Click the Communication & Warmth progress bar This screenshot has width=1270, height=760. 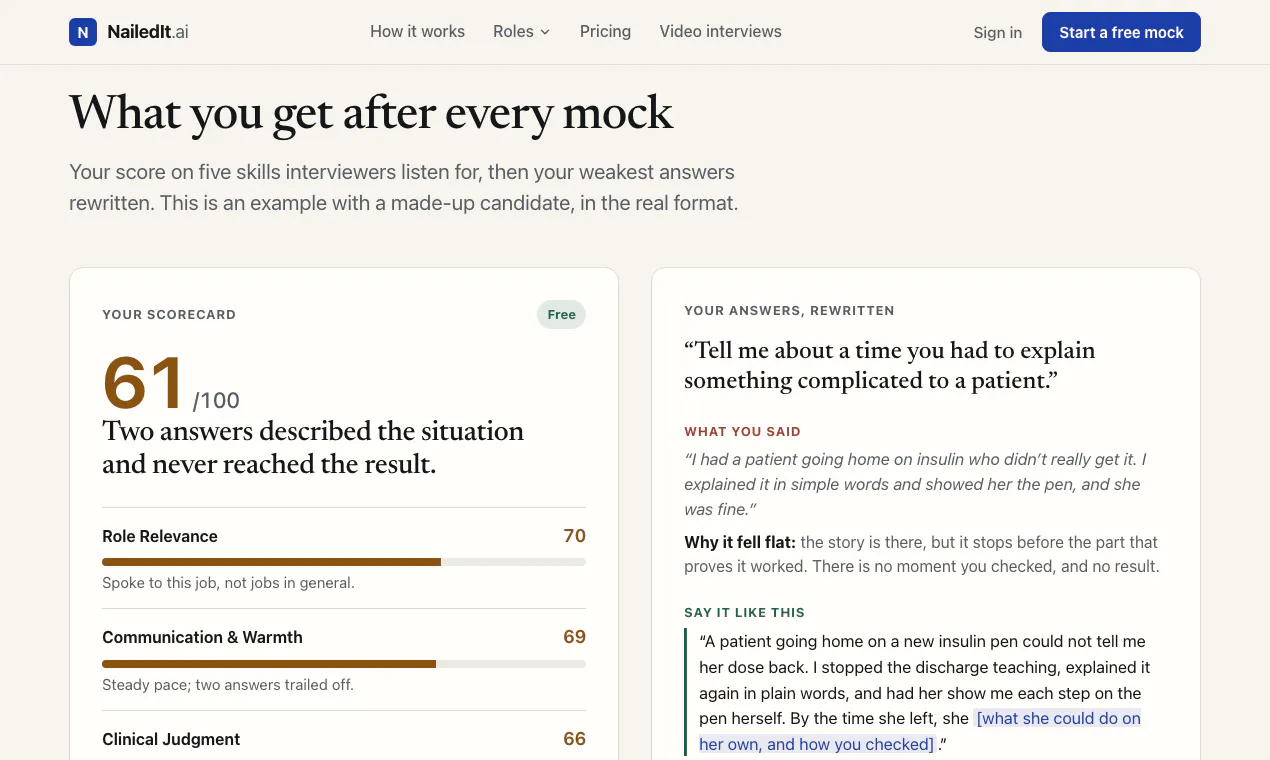coord(344,664)
